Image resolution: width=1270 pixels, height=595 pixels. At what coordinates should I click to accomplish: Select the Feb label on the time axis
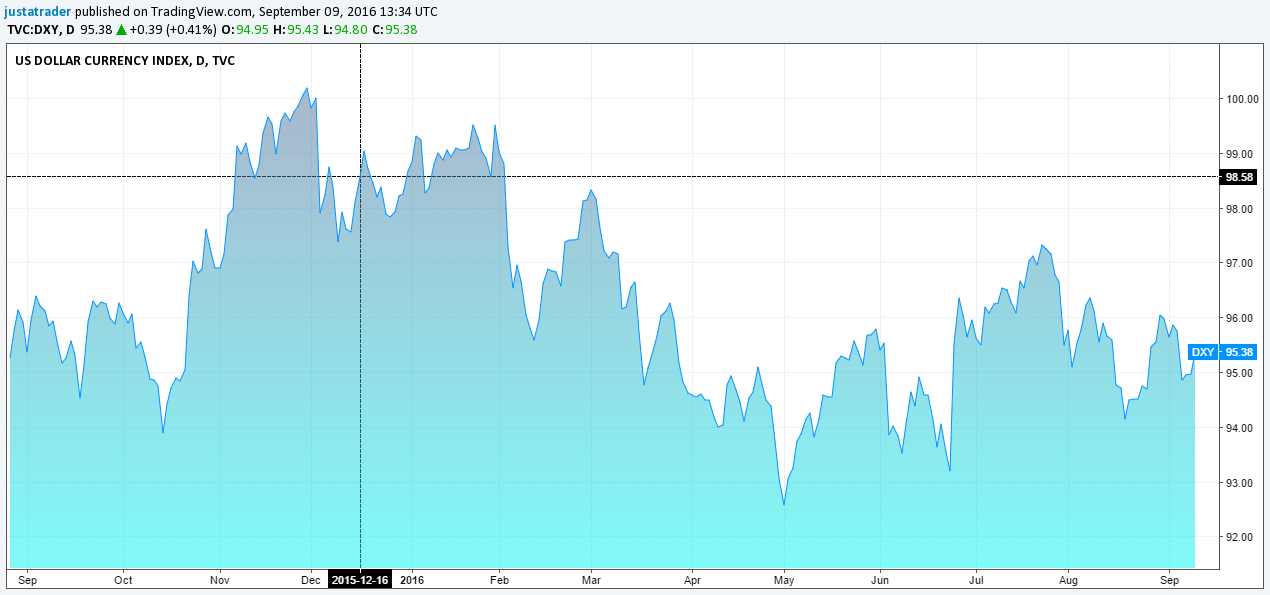tap(499, 579)
